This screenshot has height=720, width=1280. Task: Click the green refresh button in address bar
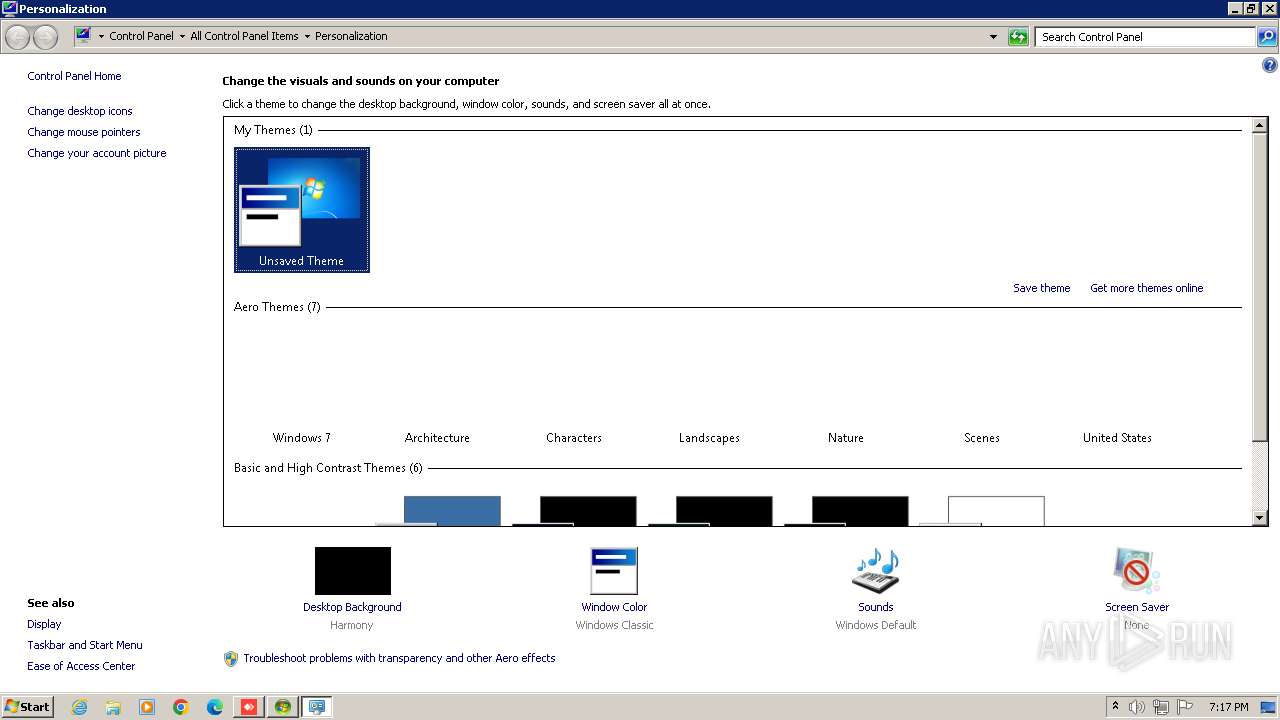pos(1018,37)
